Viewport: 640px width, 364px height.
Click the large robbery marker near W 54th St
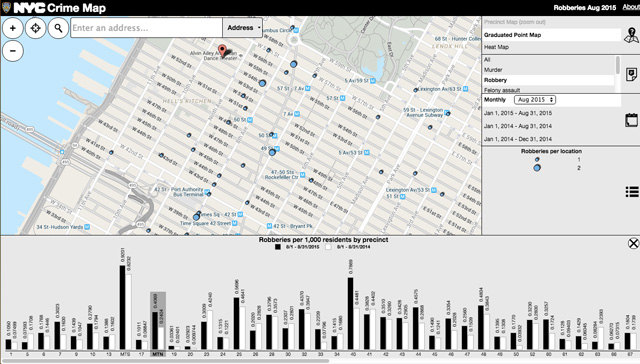(262, 83)
